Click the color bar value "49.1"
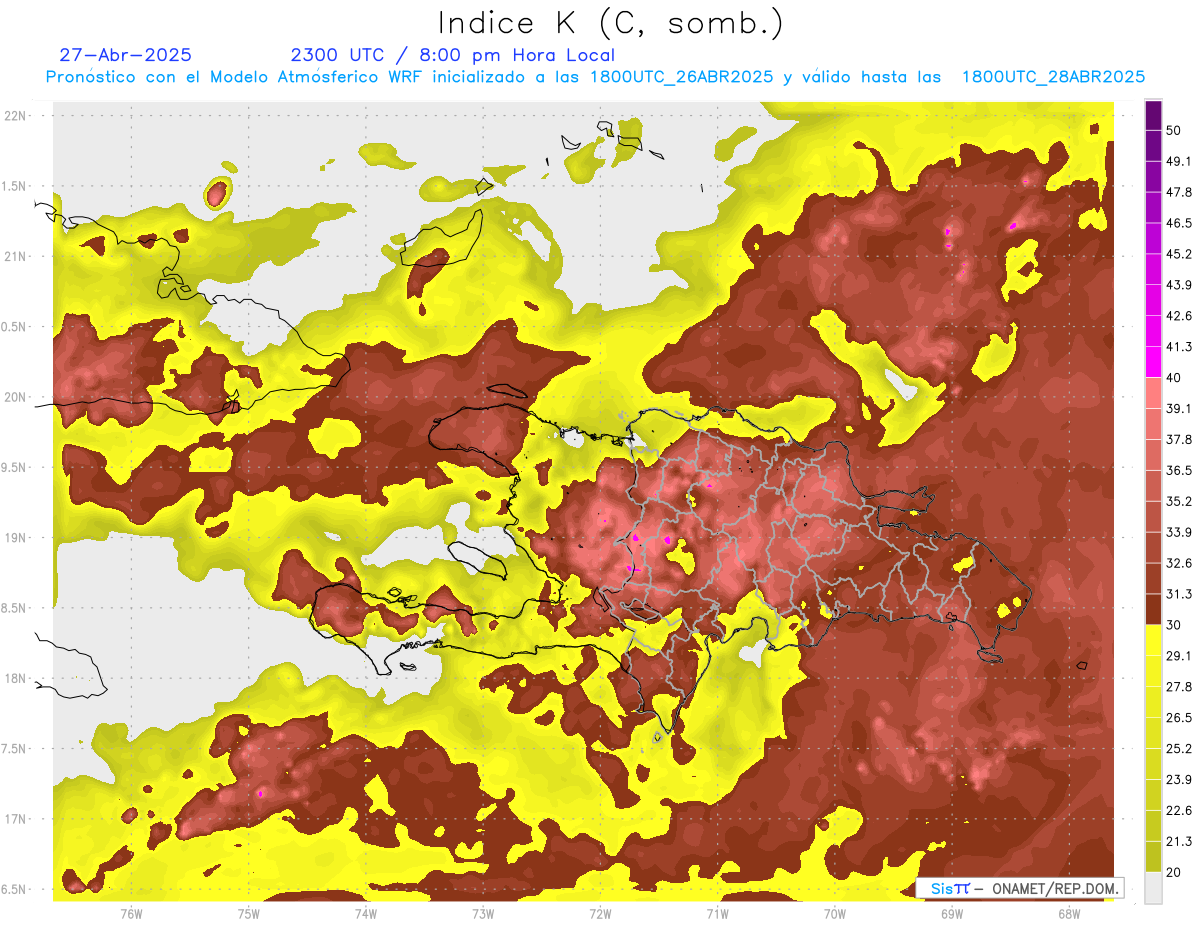This screenshot has height=927, width=1200. point(1178,161)
